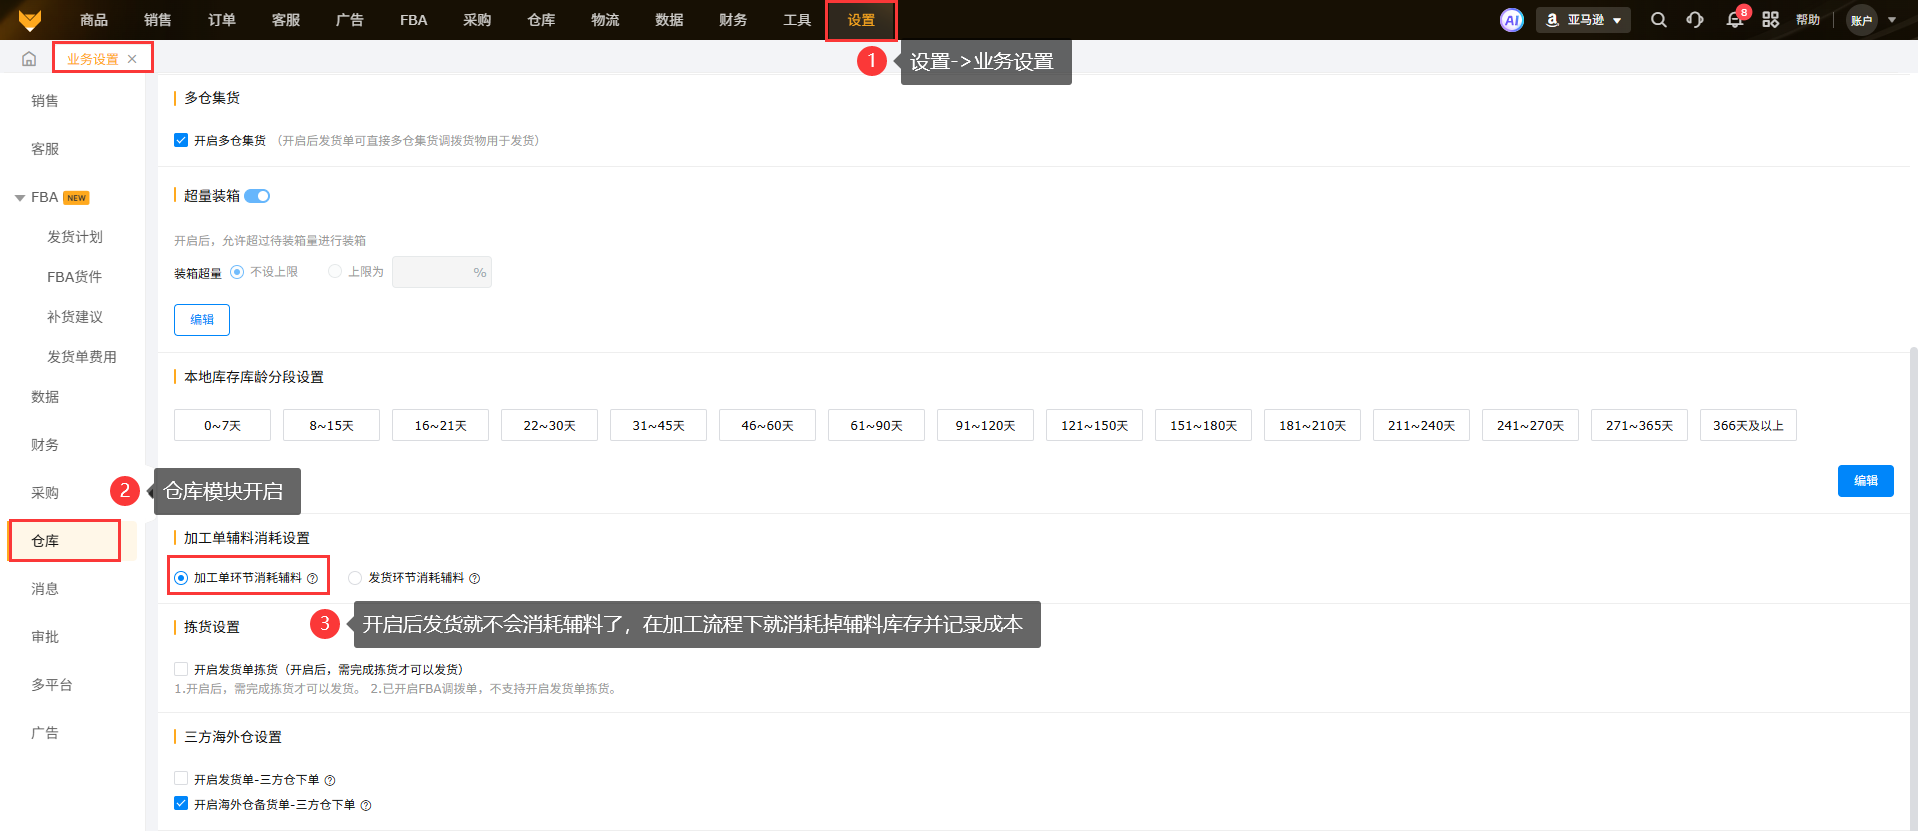
Task: Click the blue 编辑 button for 库龄分段
Action: point(1866,481)
